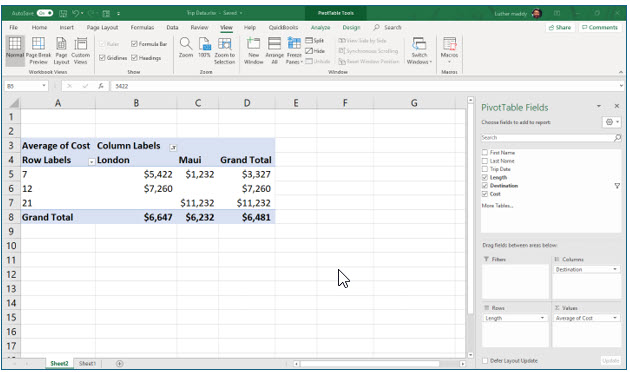Screen dimensions: 630x372
Task: Open the Analyze tab
Action: coord(320,27)
